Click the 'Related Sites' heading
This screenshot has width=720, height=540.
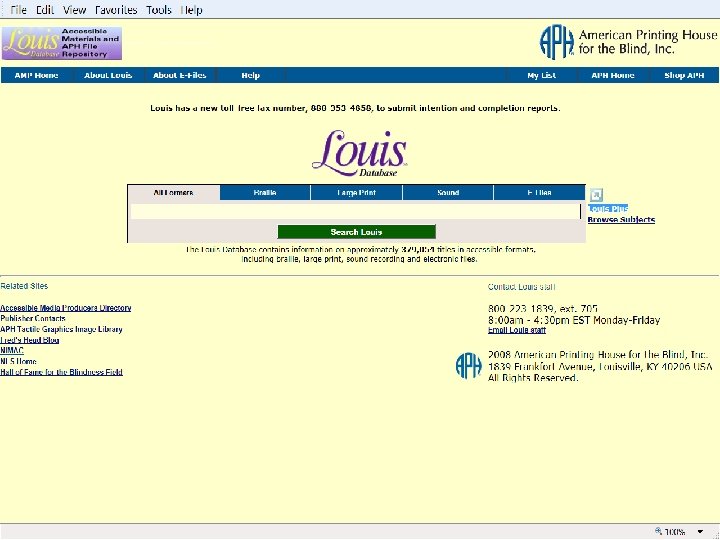pos(24,286)
